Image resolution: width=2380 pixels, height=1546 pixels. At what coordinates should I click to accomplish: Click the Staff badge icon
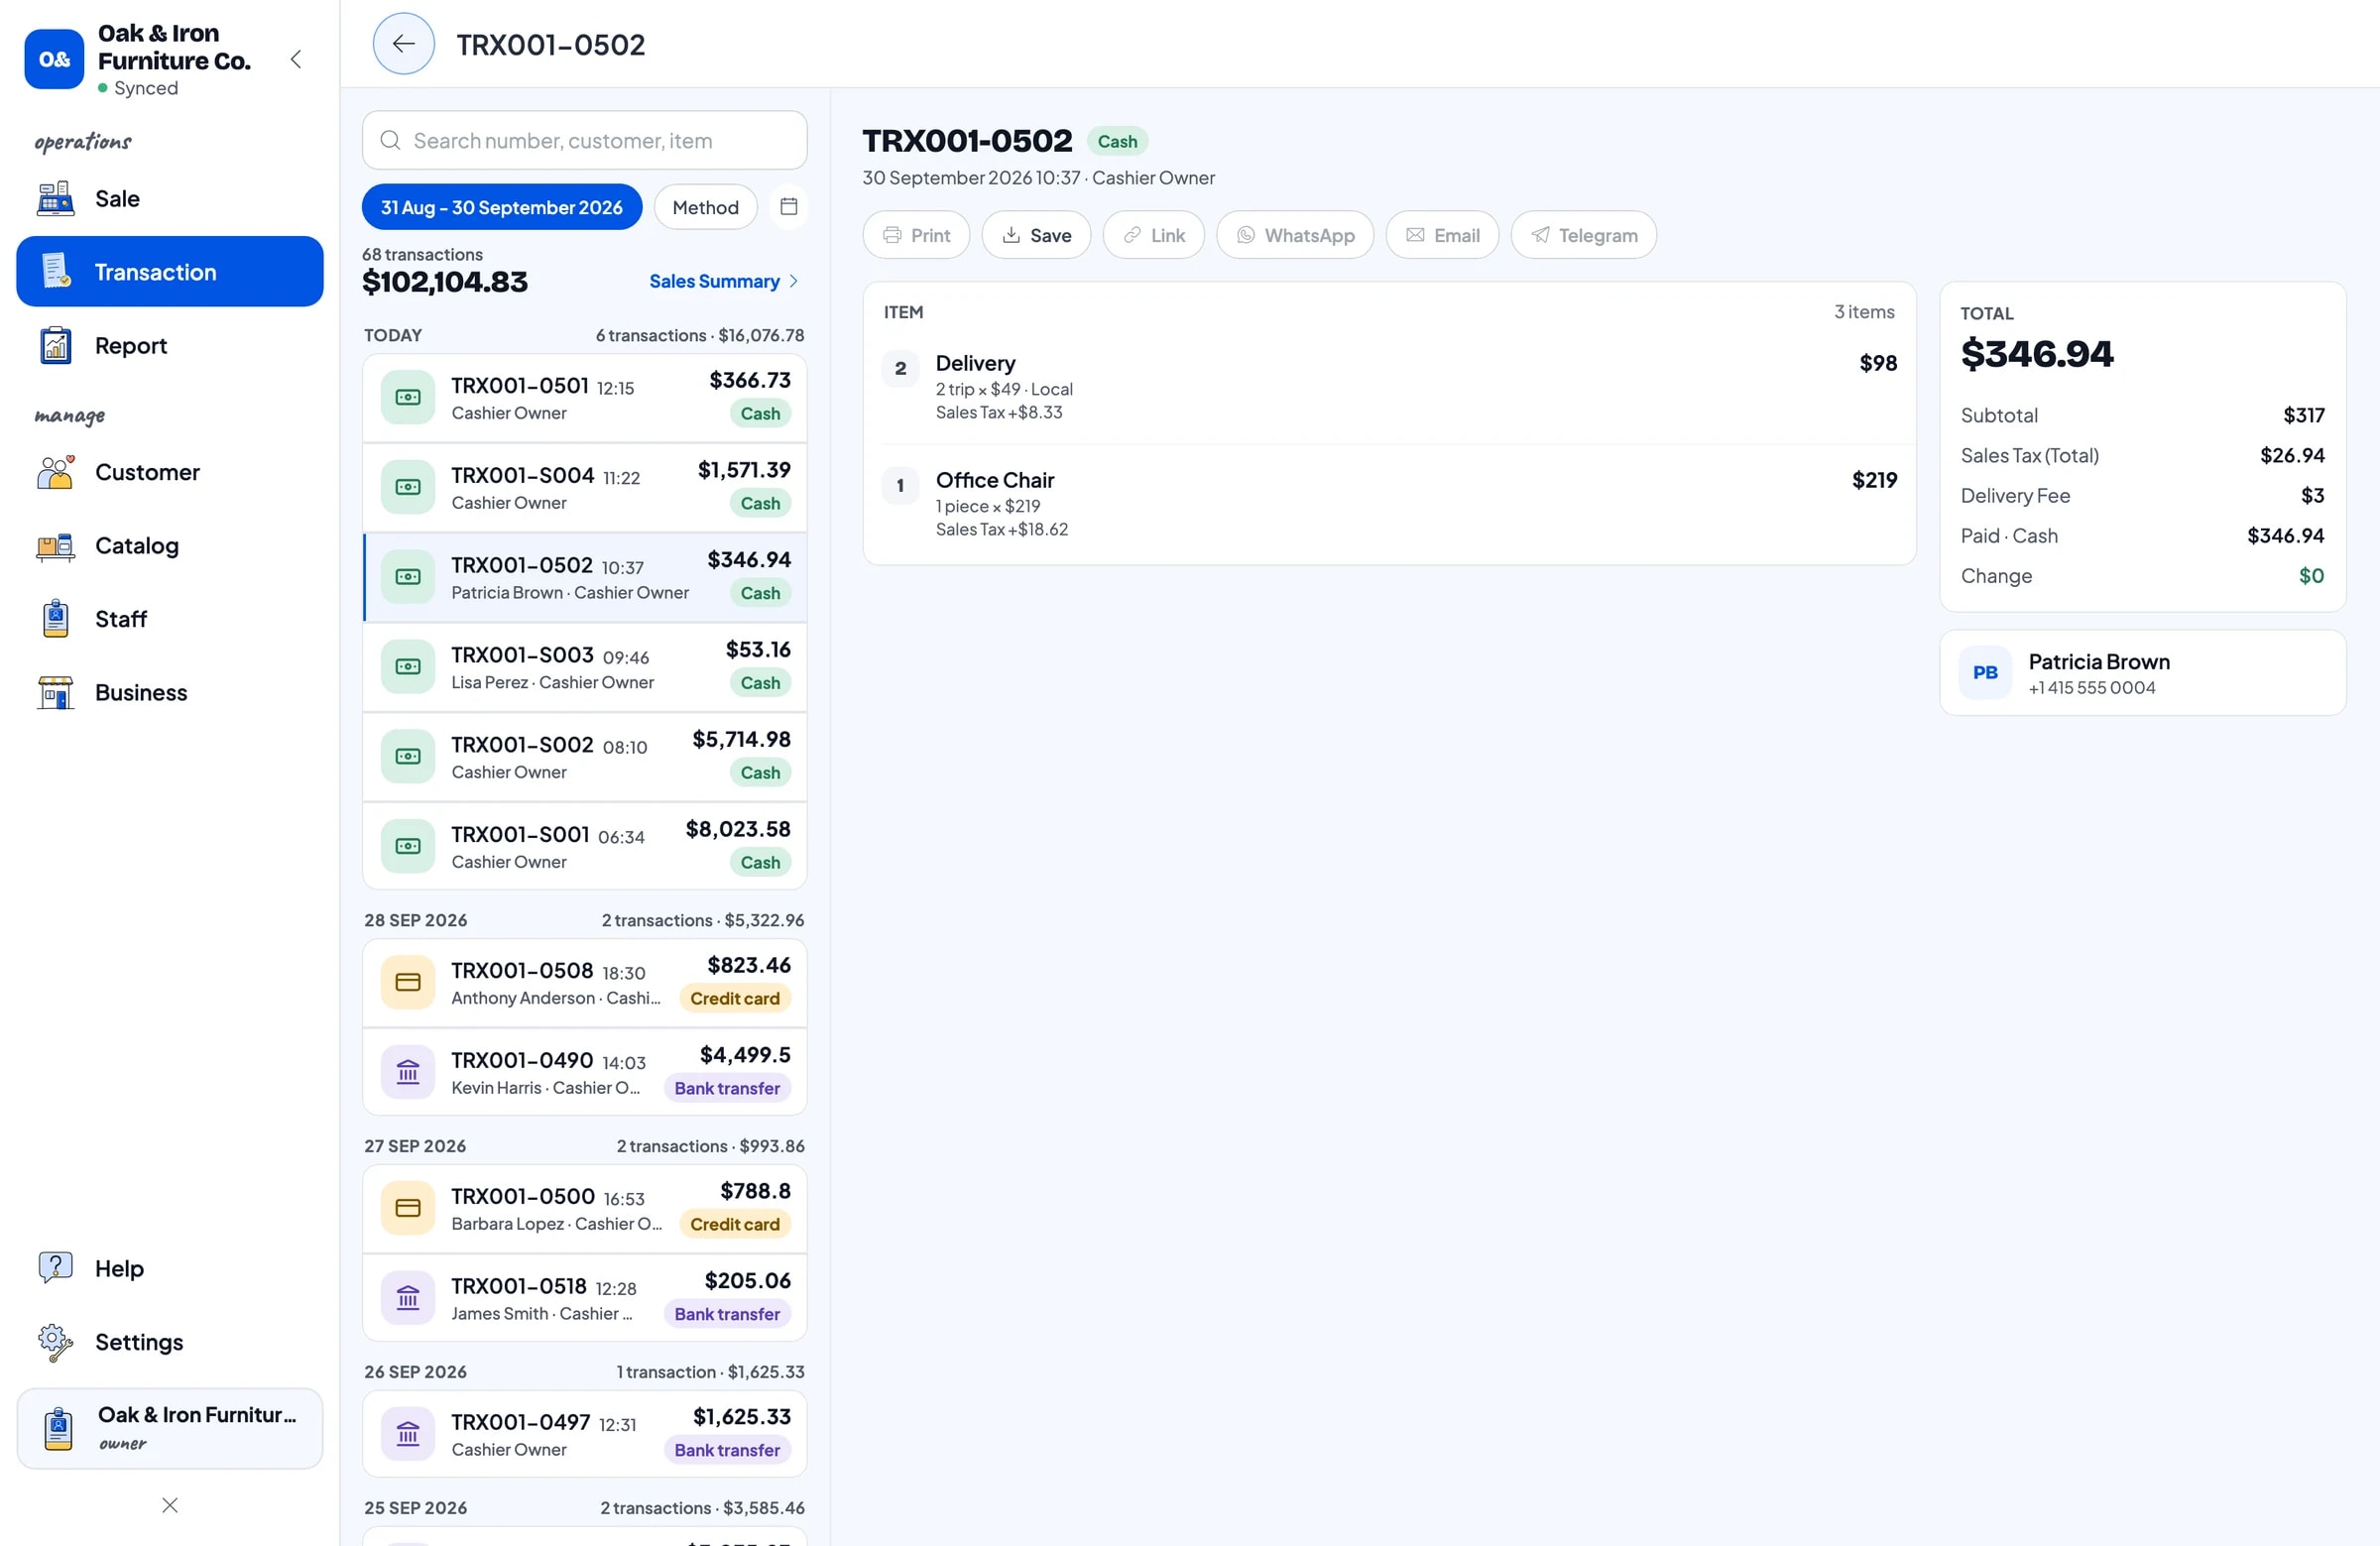coord(55,619)
